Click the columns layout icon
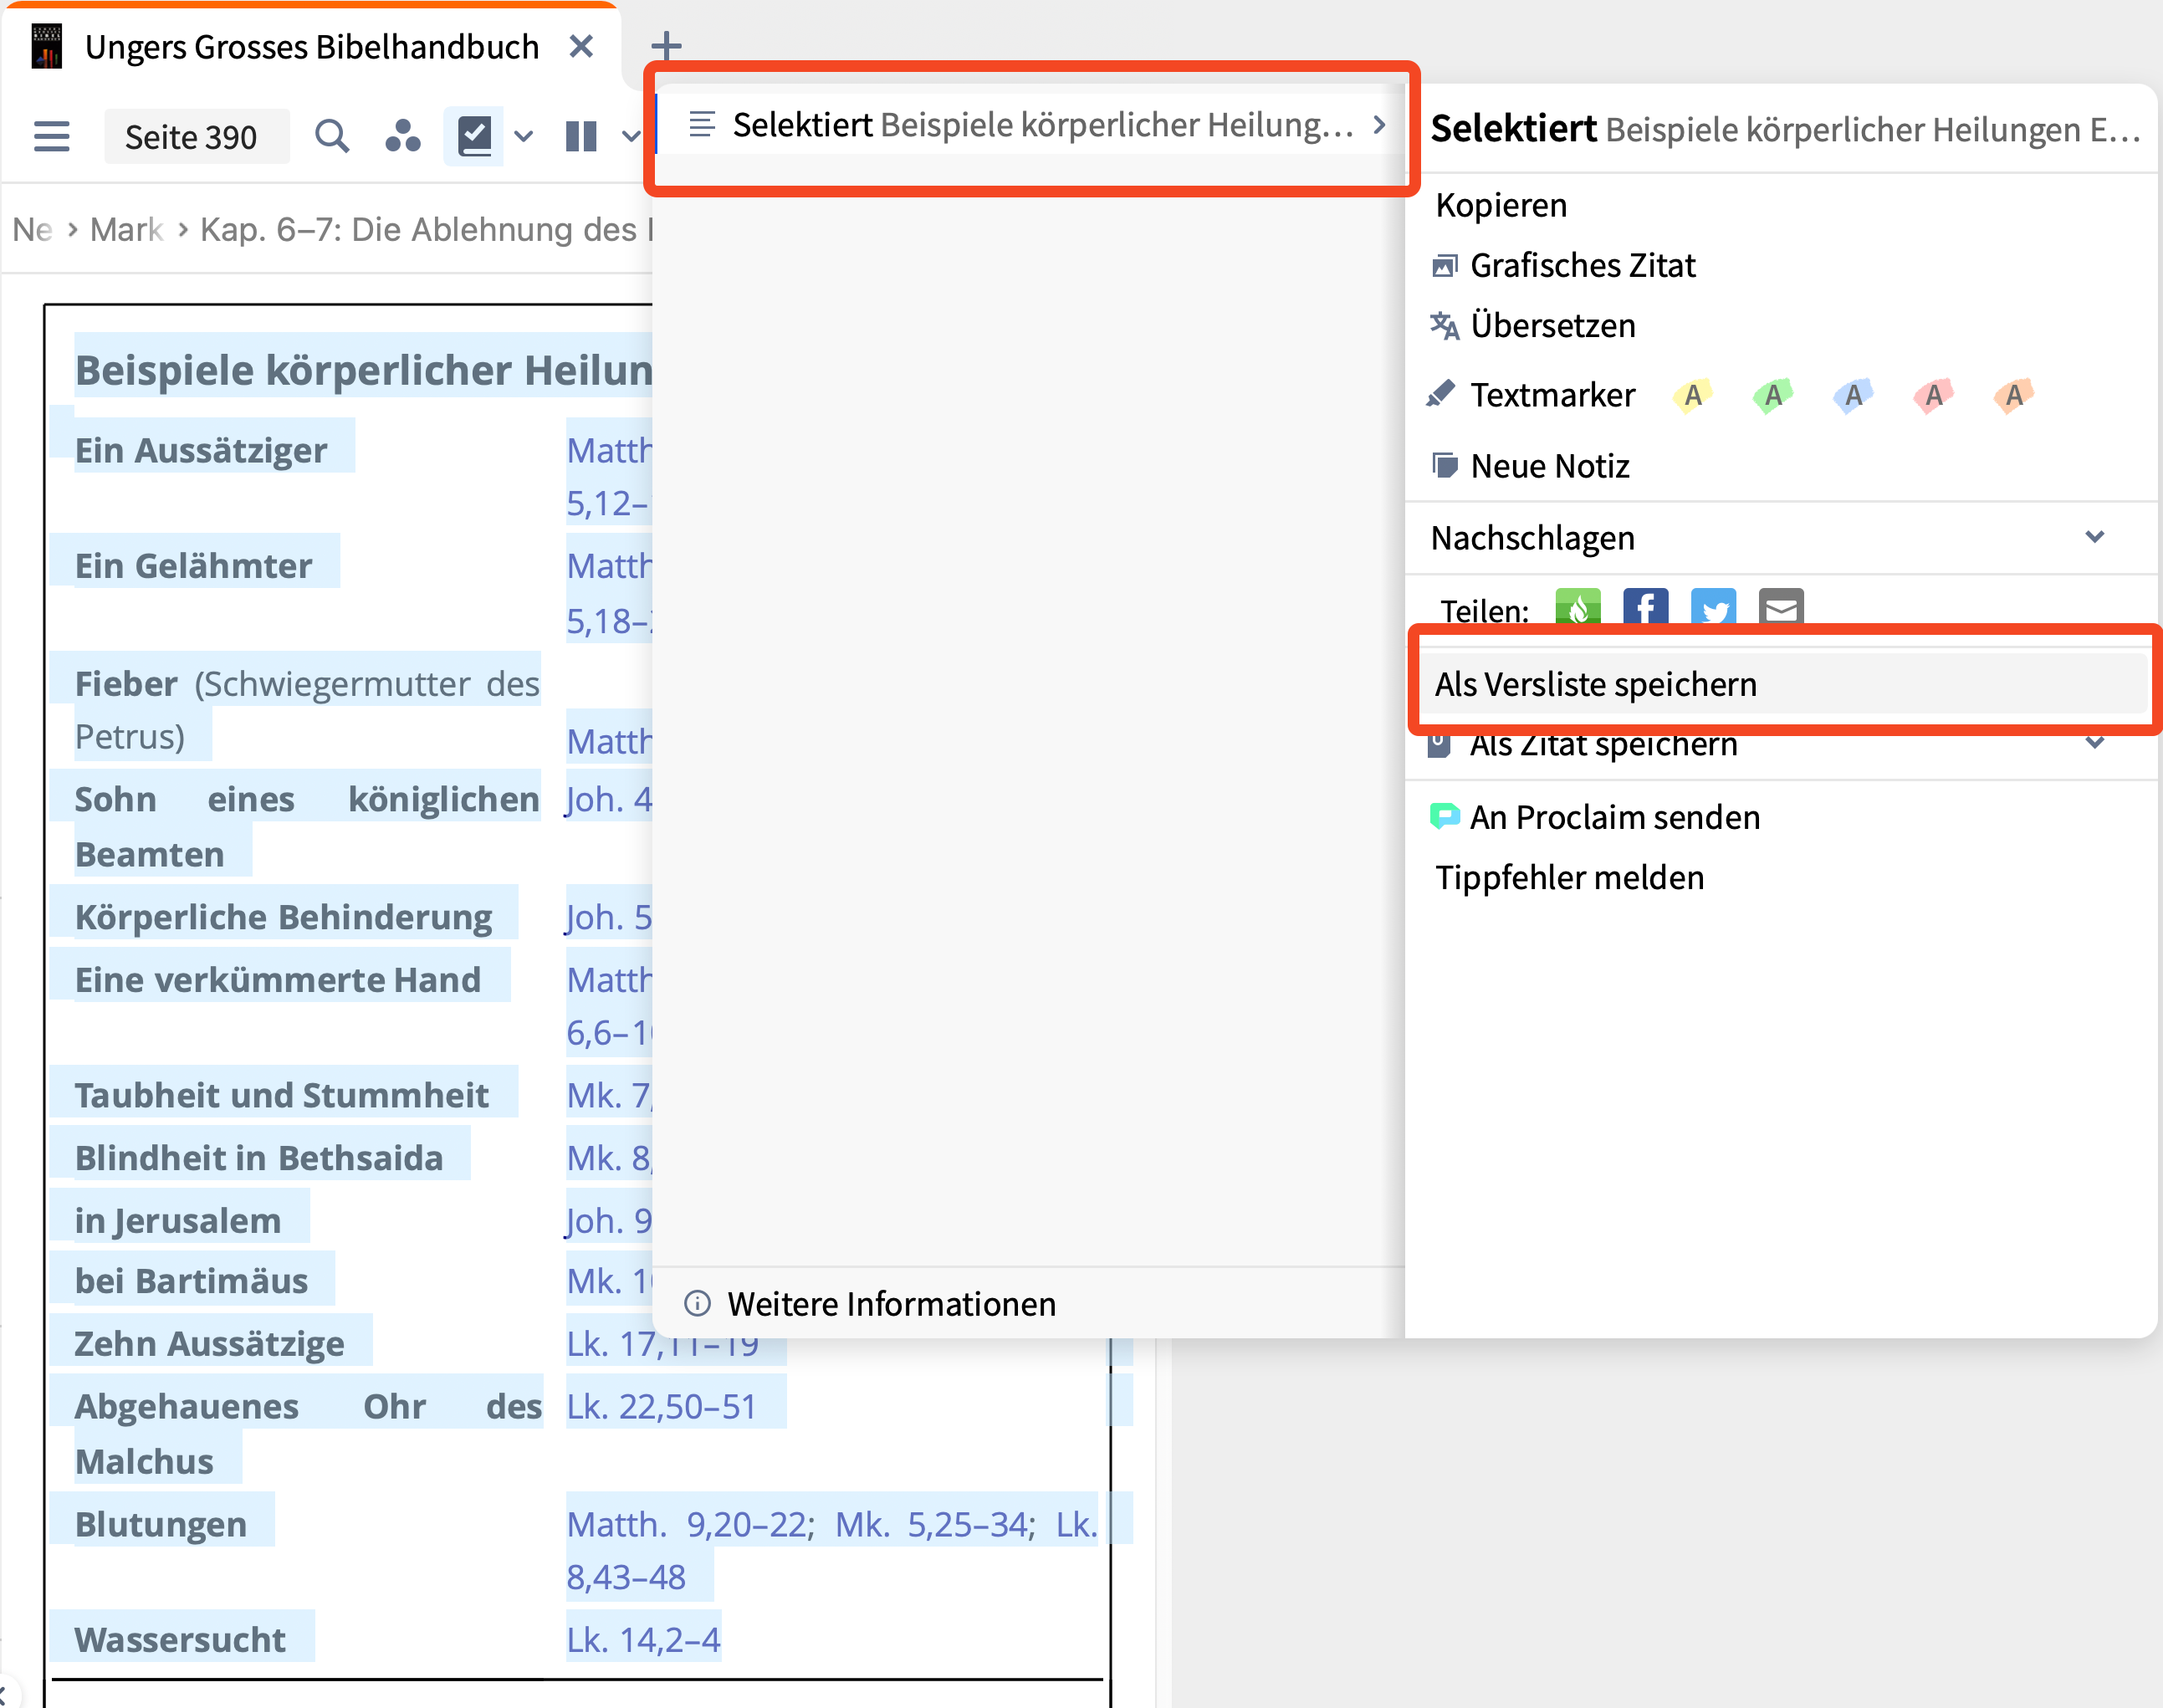Screen dimensions: 2163x1708 (581, 136)
